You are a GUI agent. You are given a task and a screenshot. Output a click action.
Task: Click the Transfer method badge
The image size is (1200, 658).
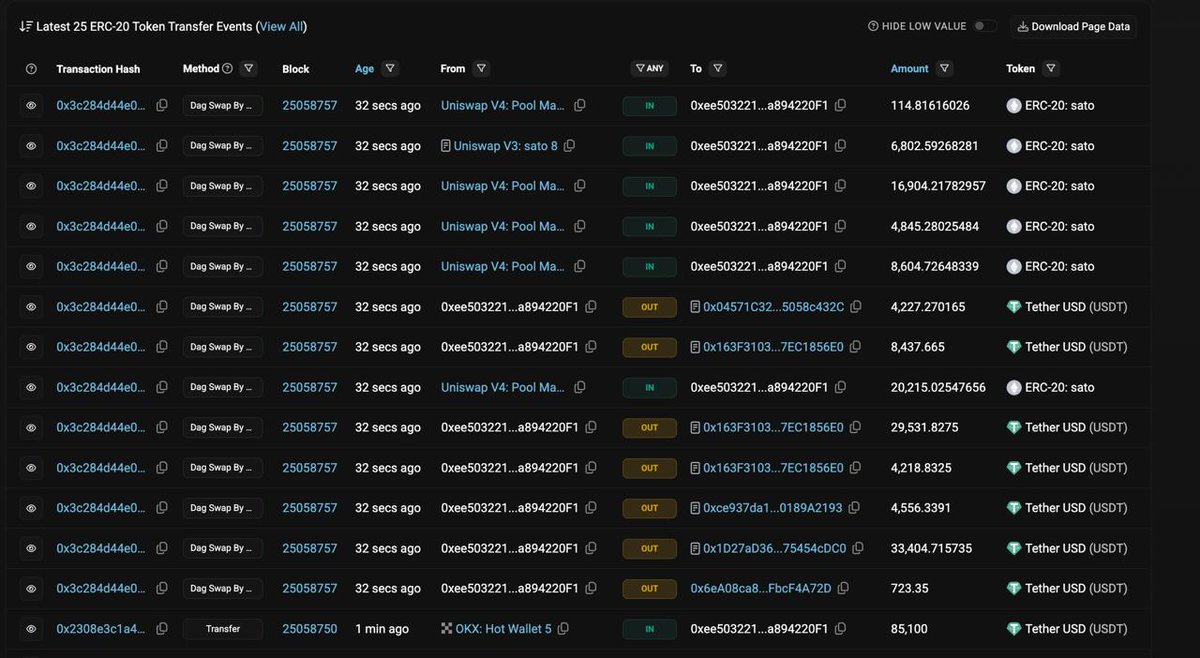click(x=223, y=629)
